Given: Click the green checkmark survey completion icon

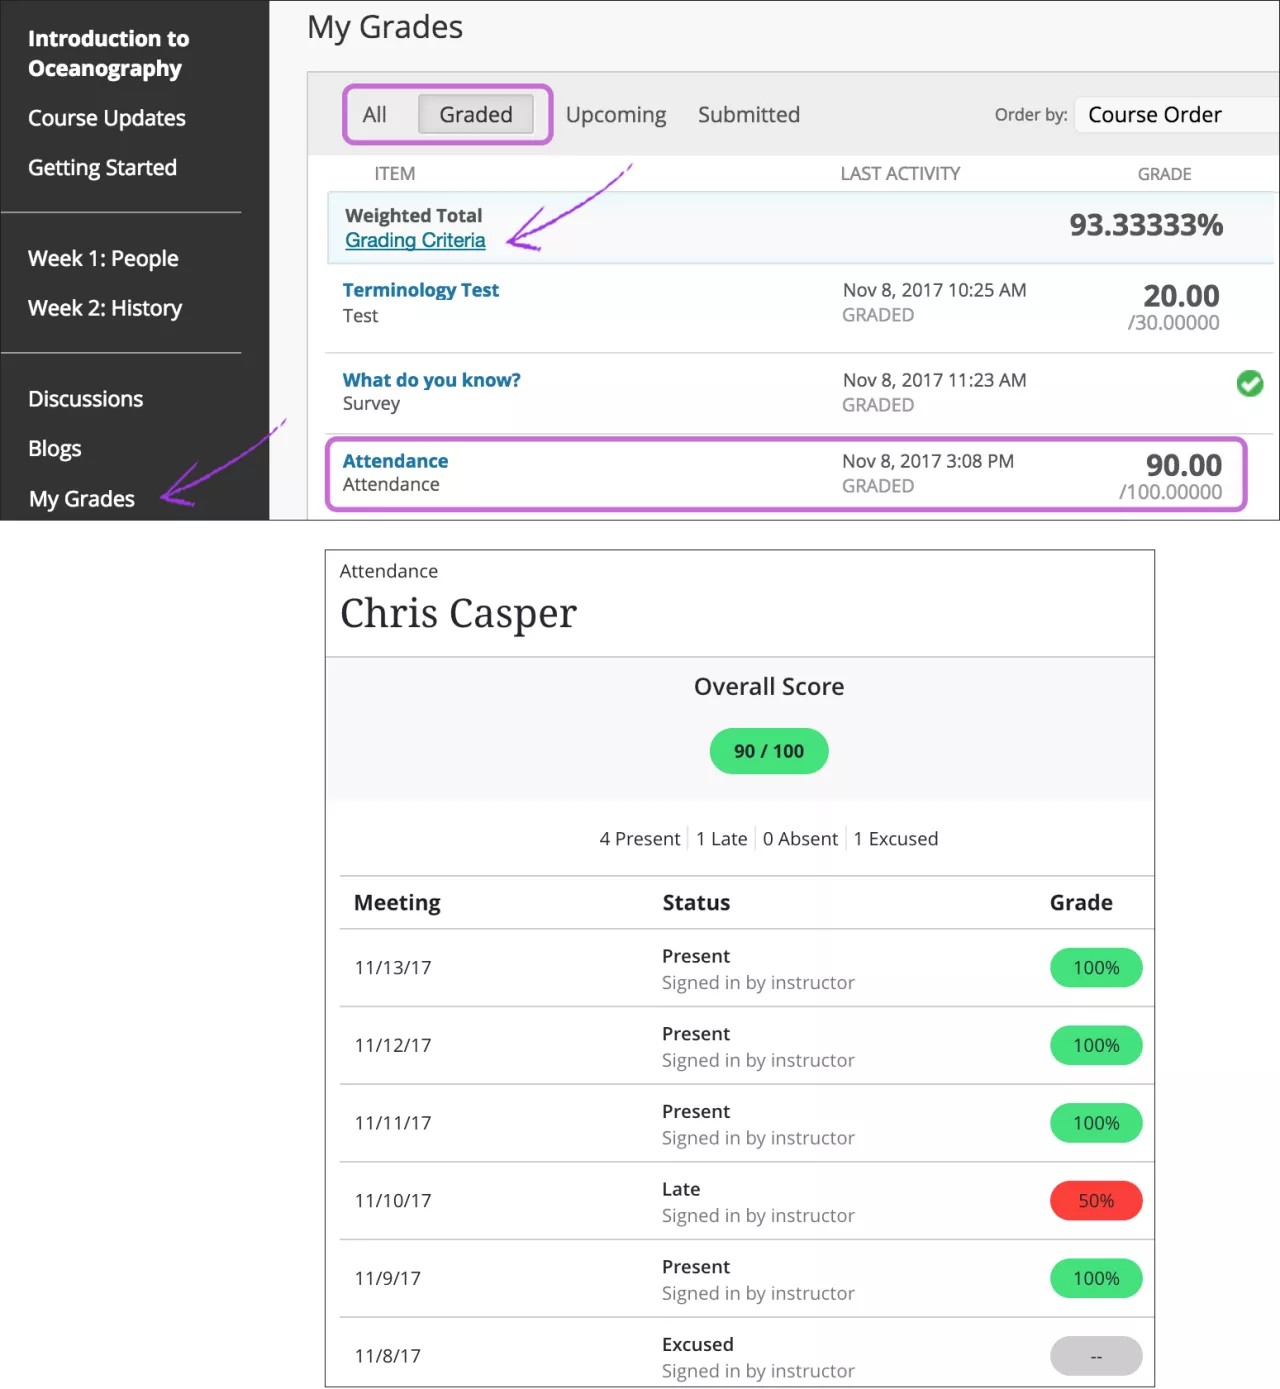Looking at the screenshot, I should click(1249, 383).
